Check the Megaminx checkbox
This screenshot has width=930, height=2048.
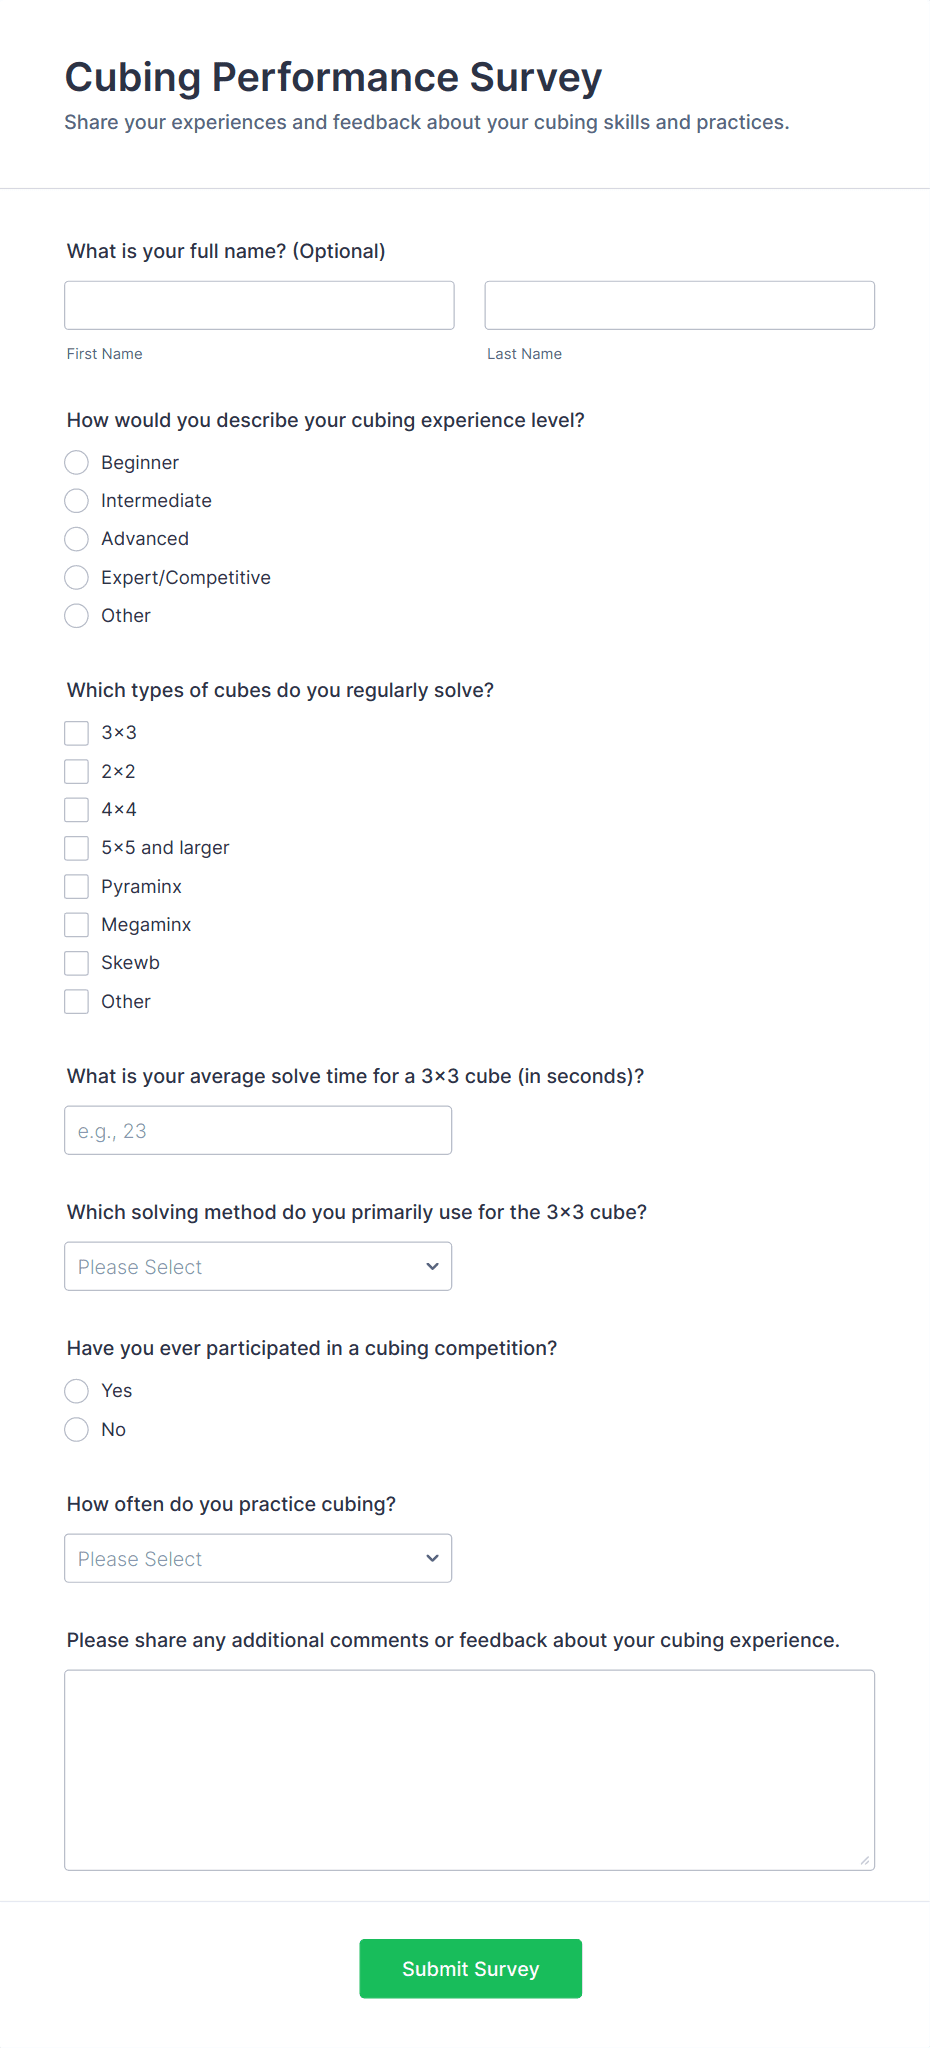[x=77, y=924]
